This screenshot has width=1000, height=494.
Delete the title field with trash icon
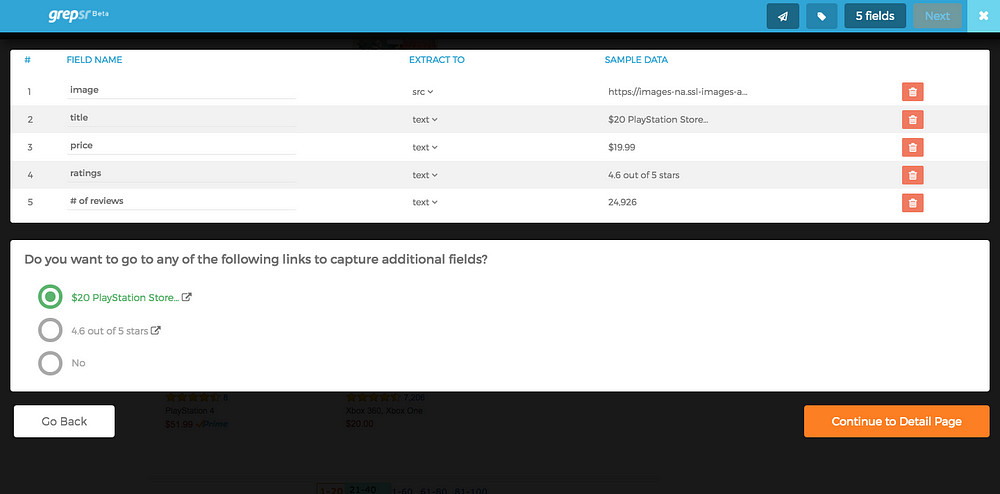click(x=913, y=119)
